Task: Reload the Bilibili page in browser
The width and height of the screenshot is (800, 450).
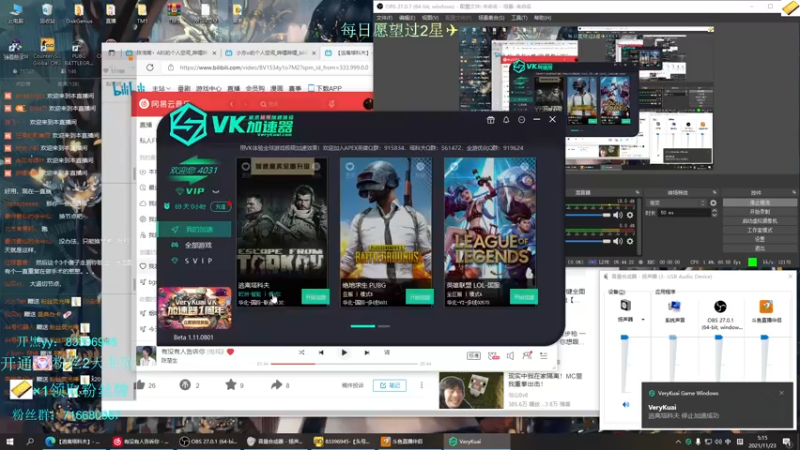Action: [x=149, y=67]
